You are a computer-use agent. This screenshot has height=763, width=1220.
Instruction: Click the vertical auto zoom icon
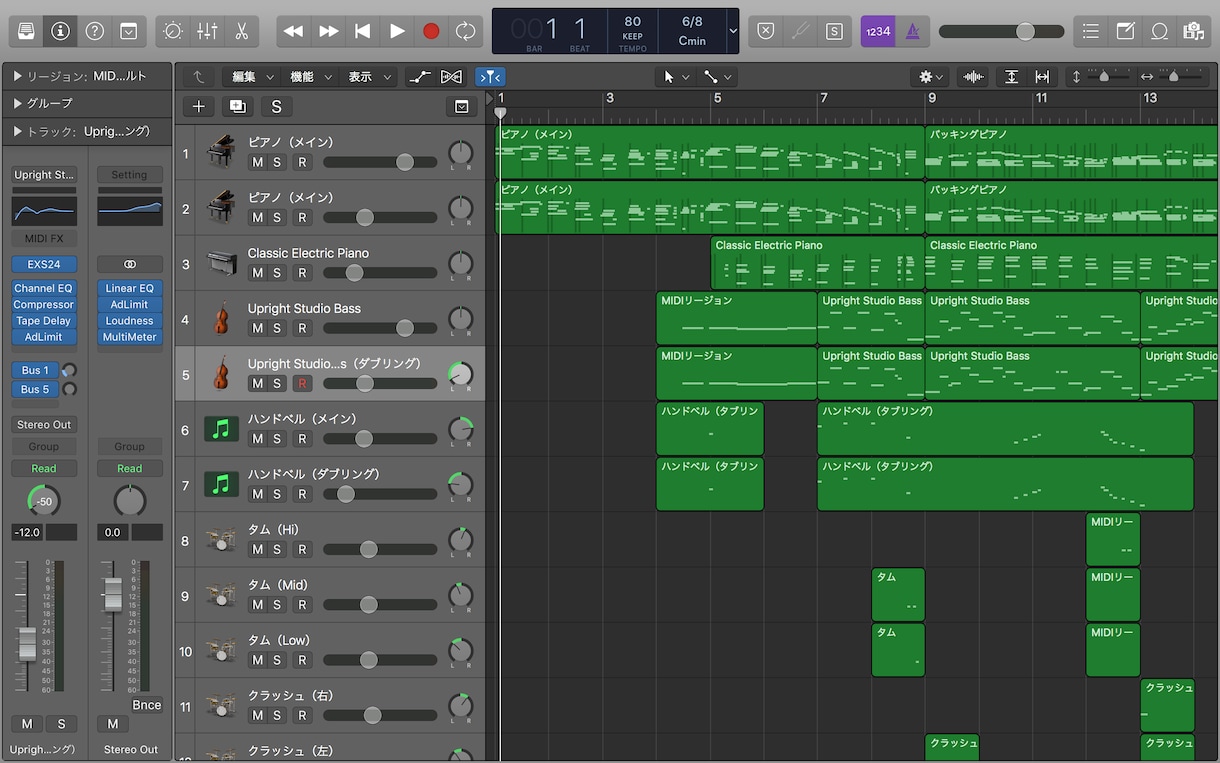pos(1011,77)
